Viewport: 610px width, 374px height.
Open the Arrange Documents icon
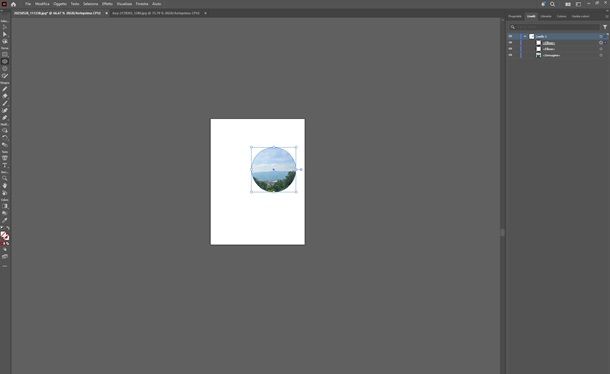[568, 4]
